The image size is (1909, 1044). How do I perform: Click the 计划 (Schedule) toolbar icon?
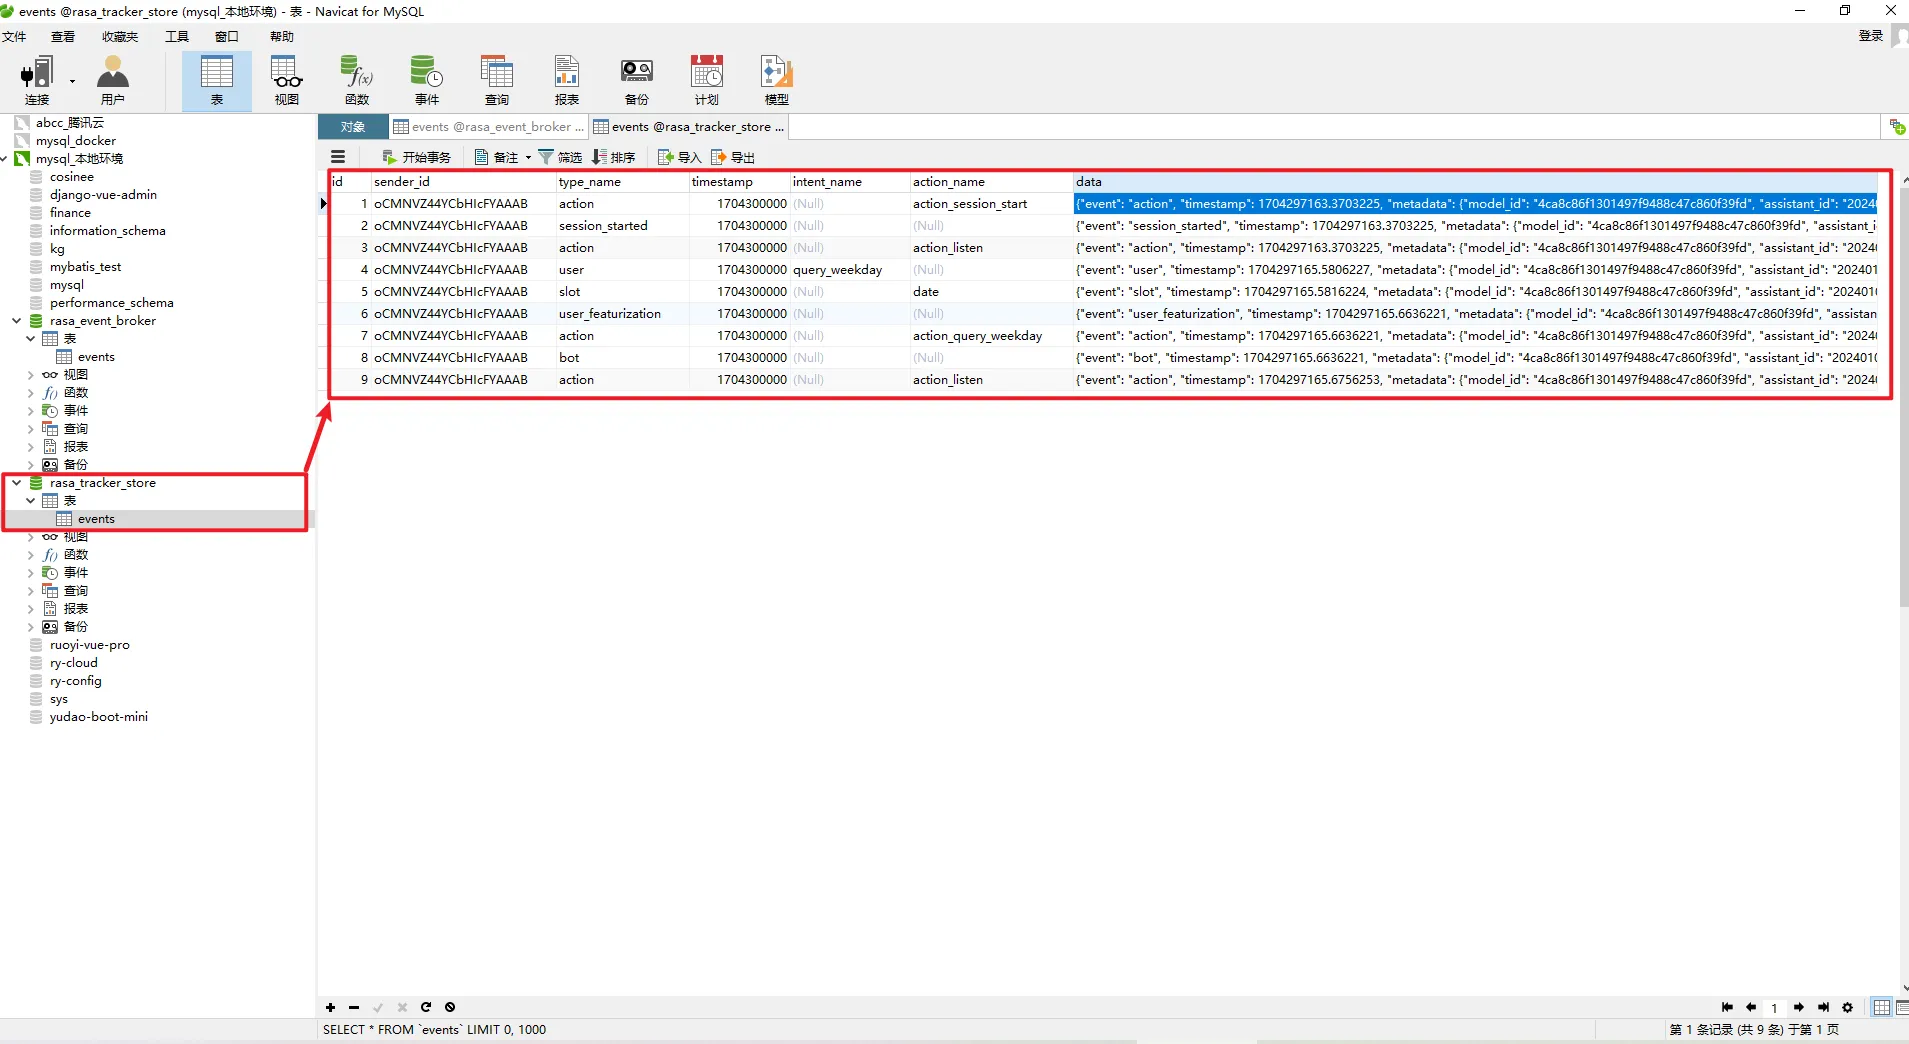pyautogui.click(x=707, y=80)
